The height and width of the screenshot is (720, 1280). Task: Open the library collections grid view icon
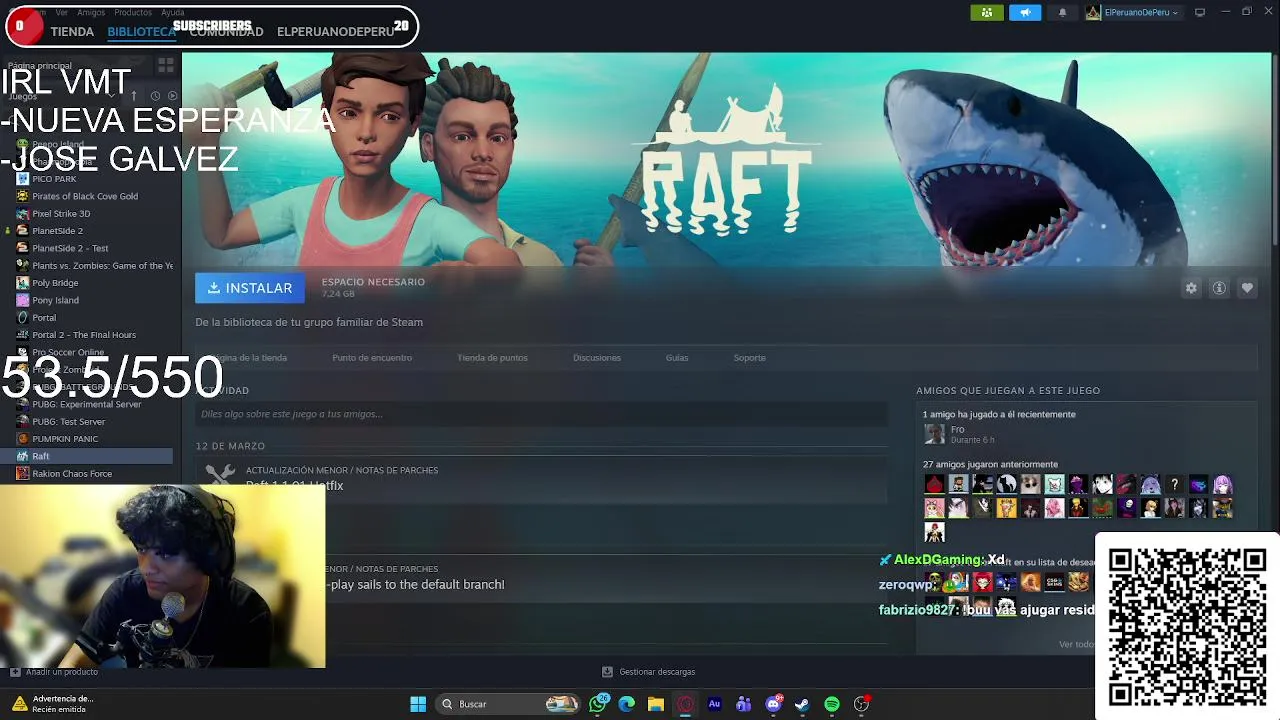tap(166, 65)
